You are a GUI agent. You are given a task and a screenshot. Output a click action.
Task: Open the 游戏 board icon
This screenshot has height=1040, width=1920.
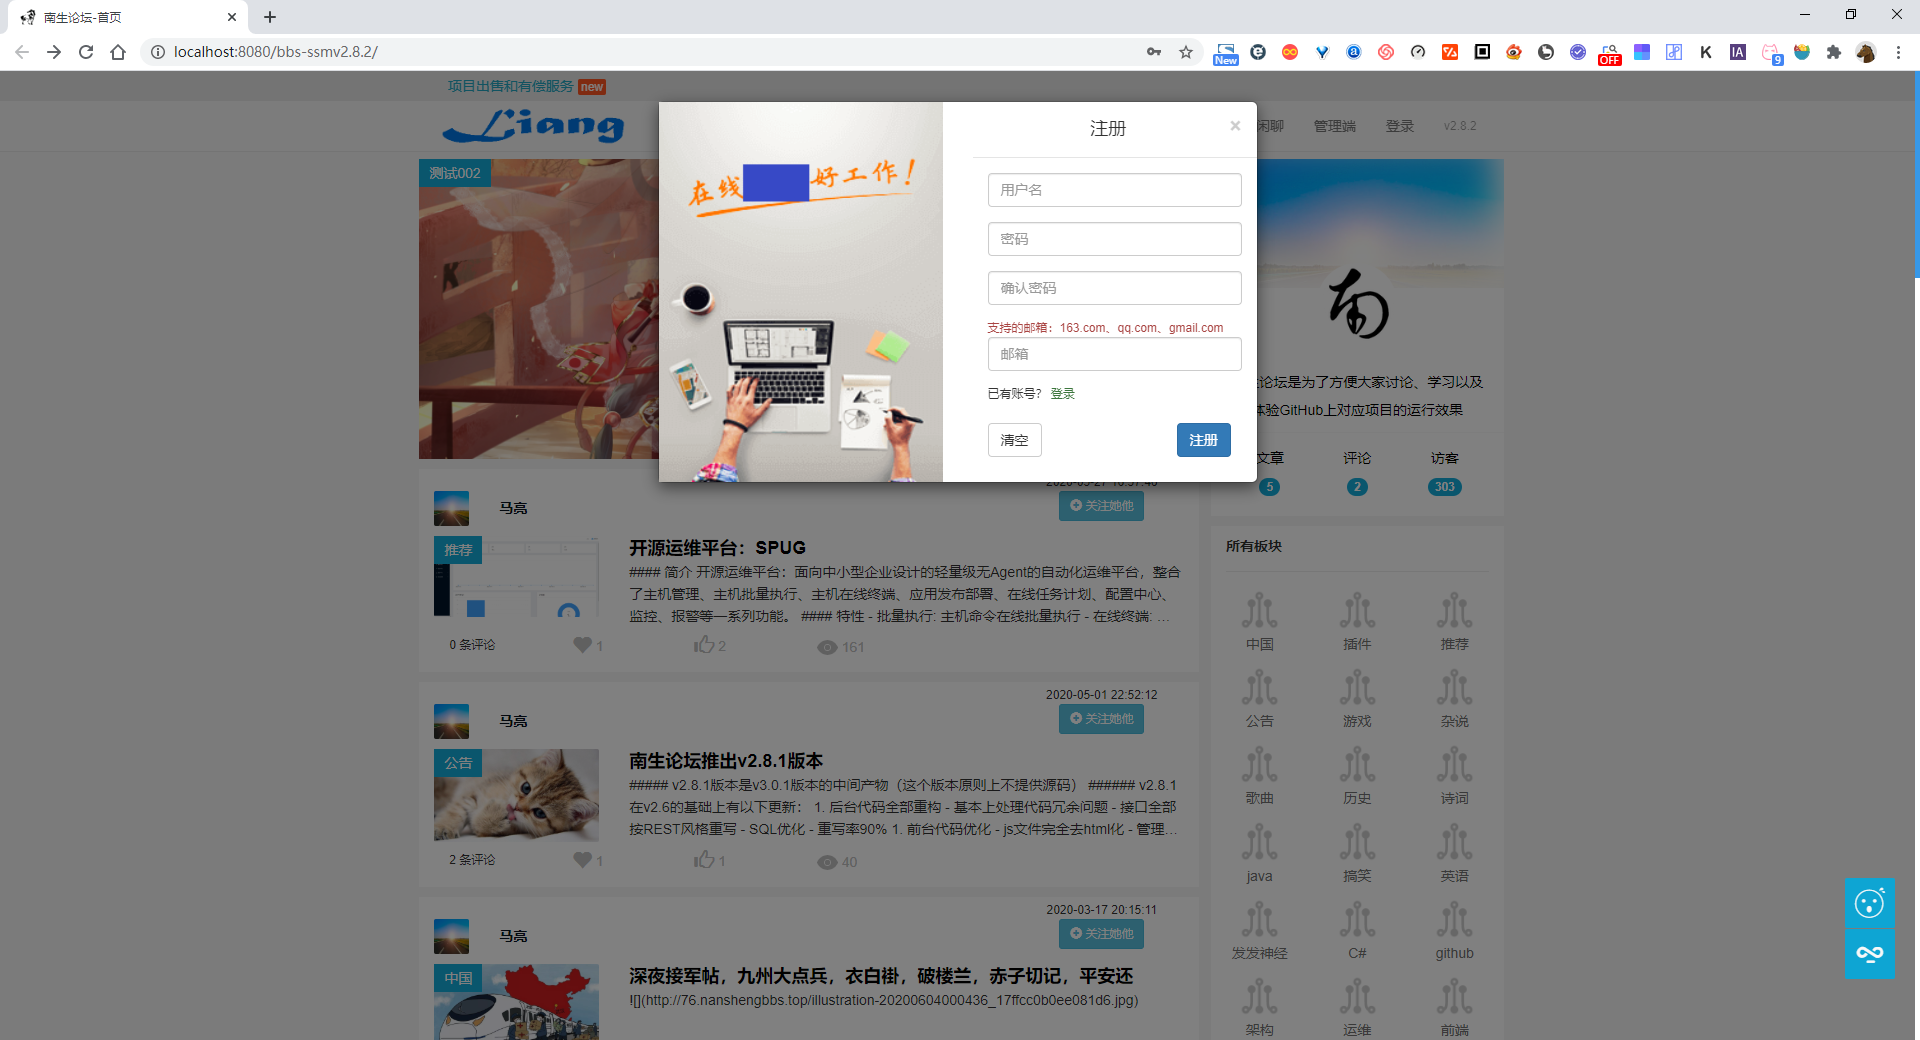1357,687
